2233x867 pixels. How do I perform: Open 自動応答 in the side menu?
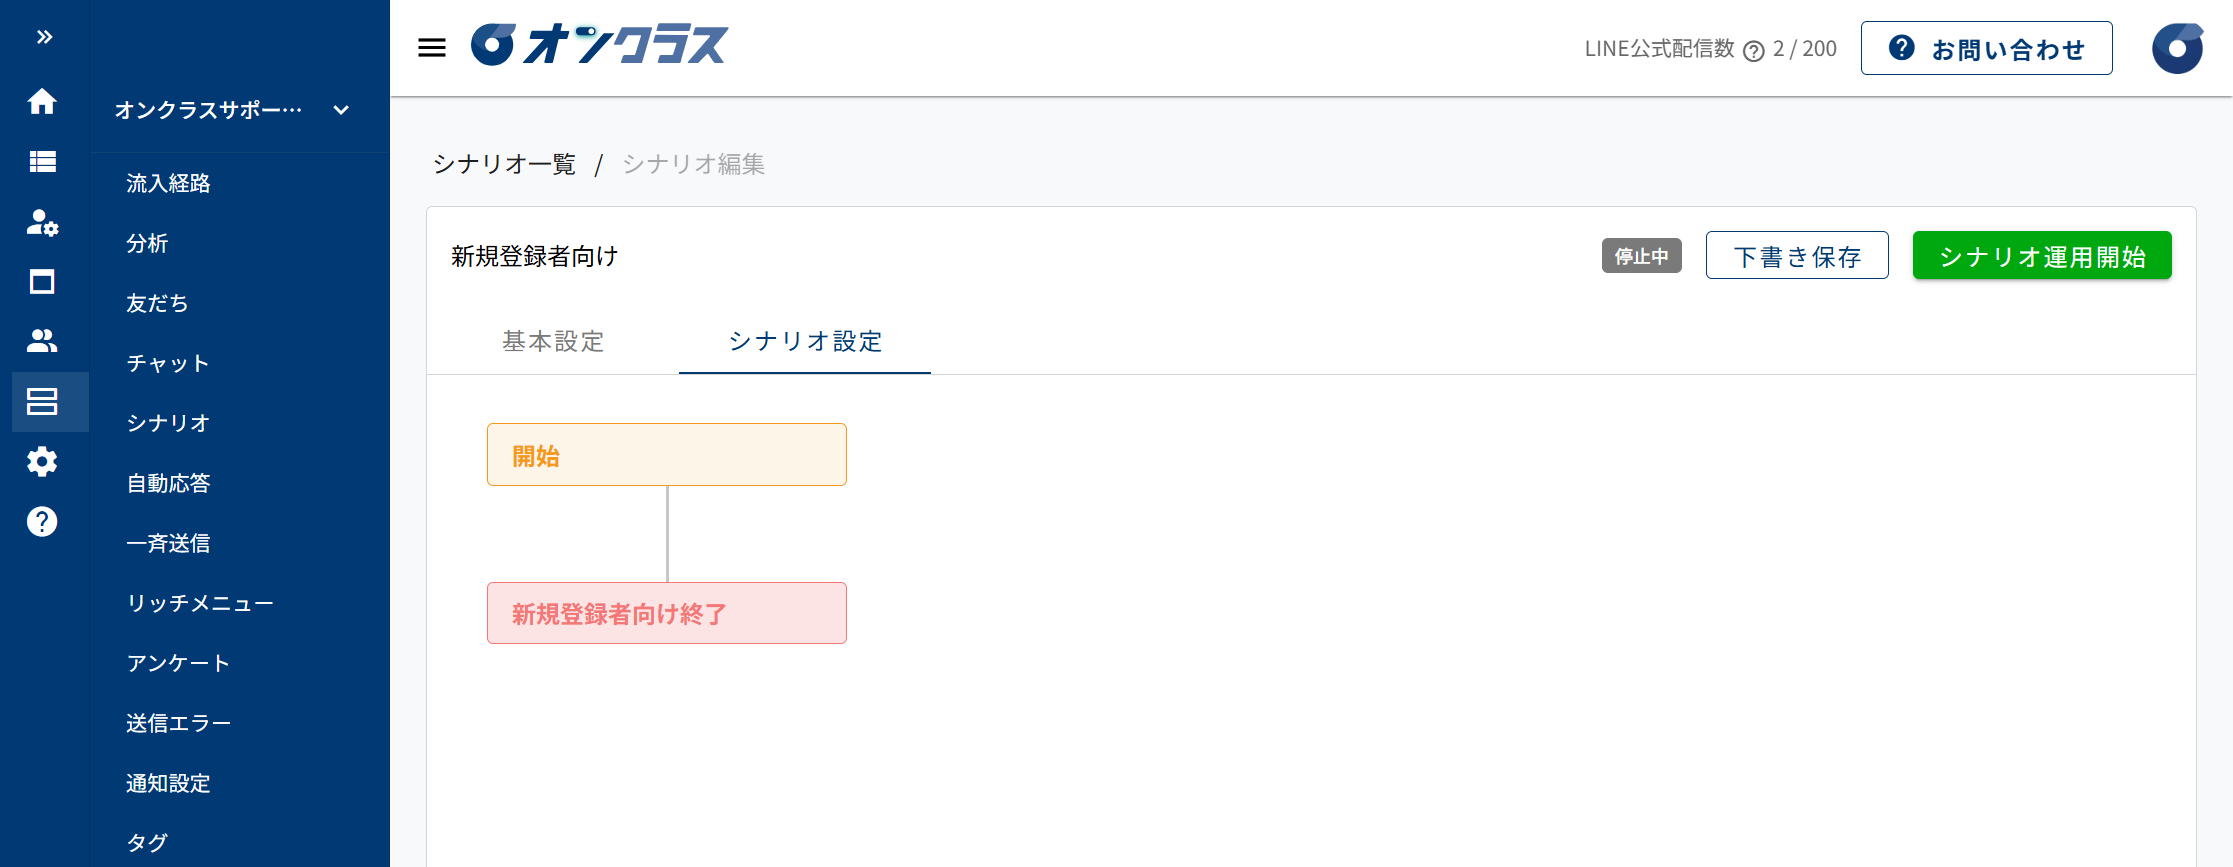(x=168, y=483)
